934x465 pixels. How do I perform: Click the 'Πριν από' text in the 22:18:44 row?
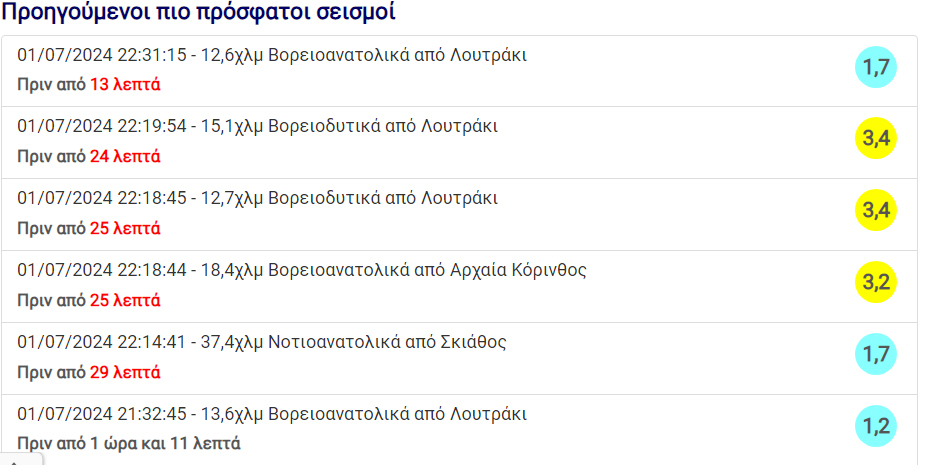[x=51, y=301]
